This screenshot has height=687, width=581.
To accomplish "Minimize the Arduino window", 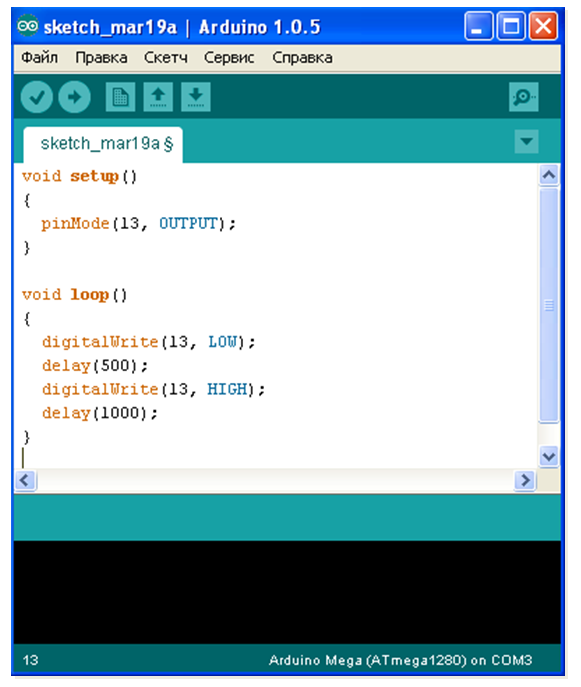I will [478, 26].
